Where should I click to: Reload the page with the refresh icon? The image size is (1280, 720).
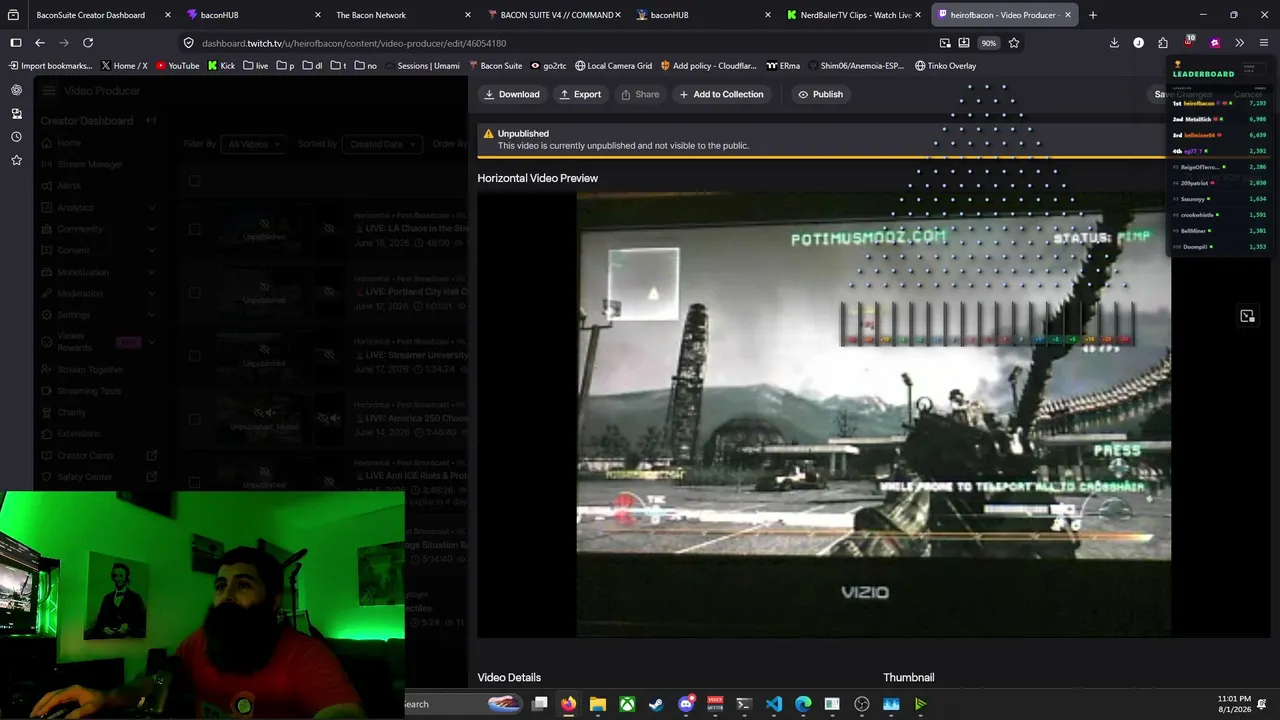88,43
